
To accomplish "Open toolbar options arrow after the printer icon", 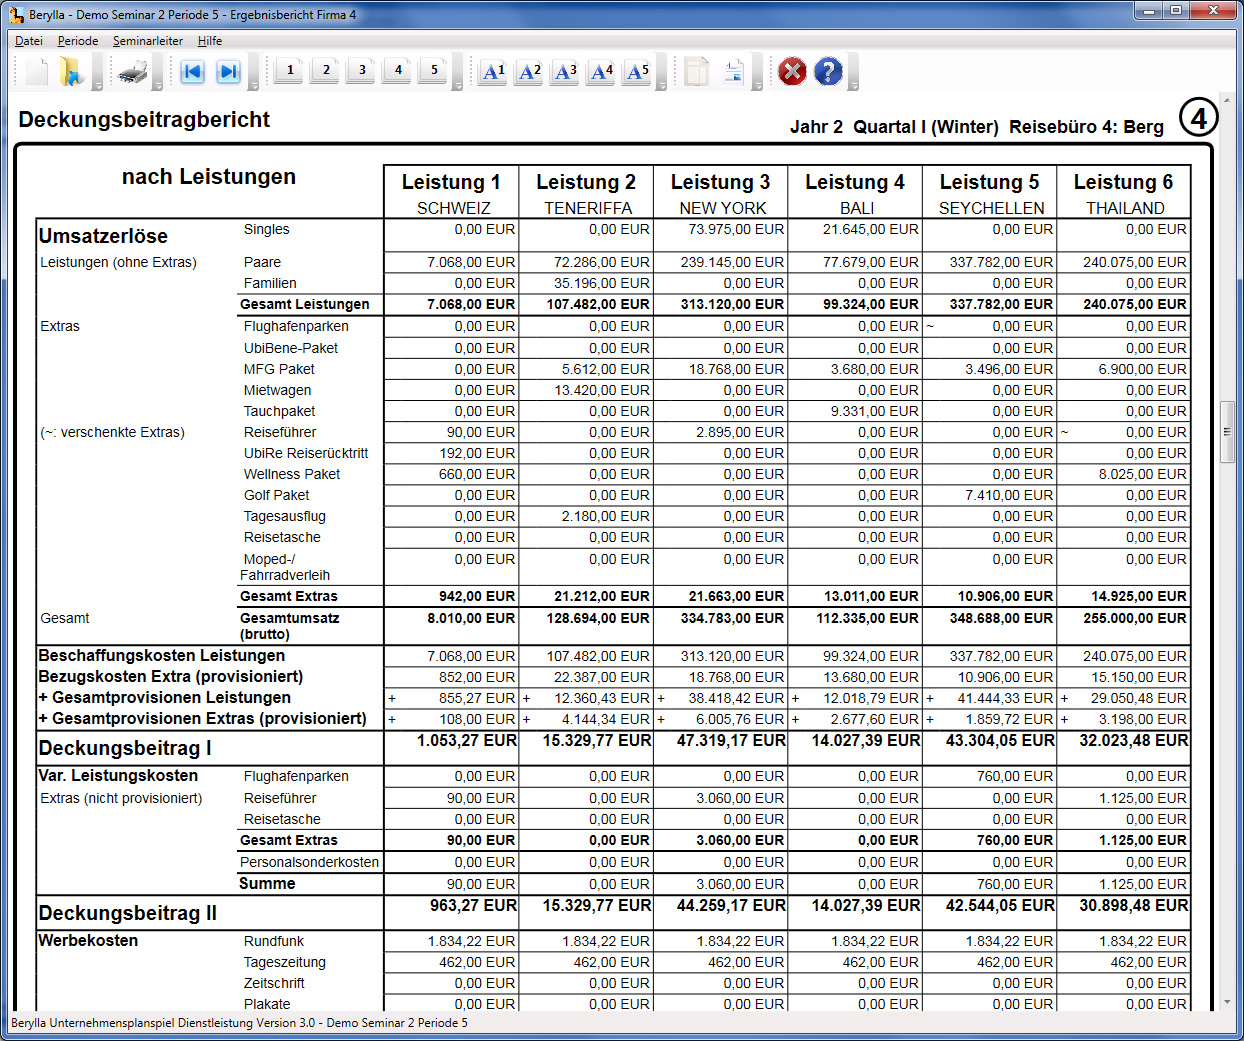I will 157,73.
